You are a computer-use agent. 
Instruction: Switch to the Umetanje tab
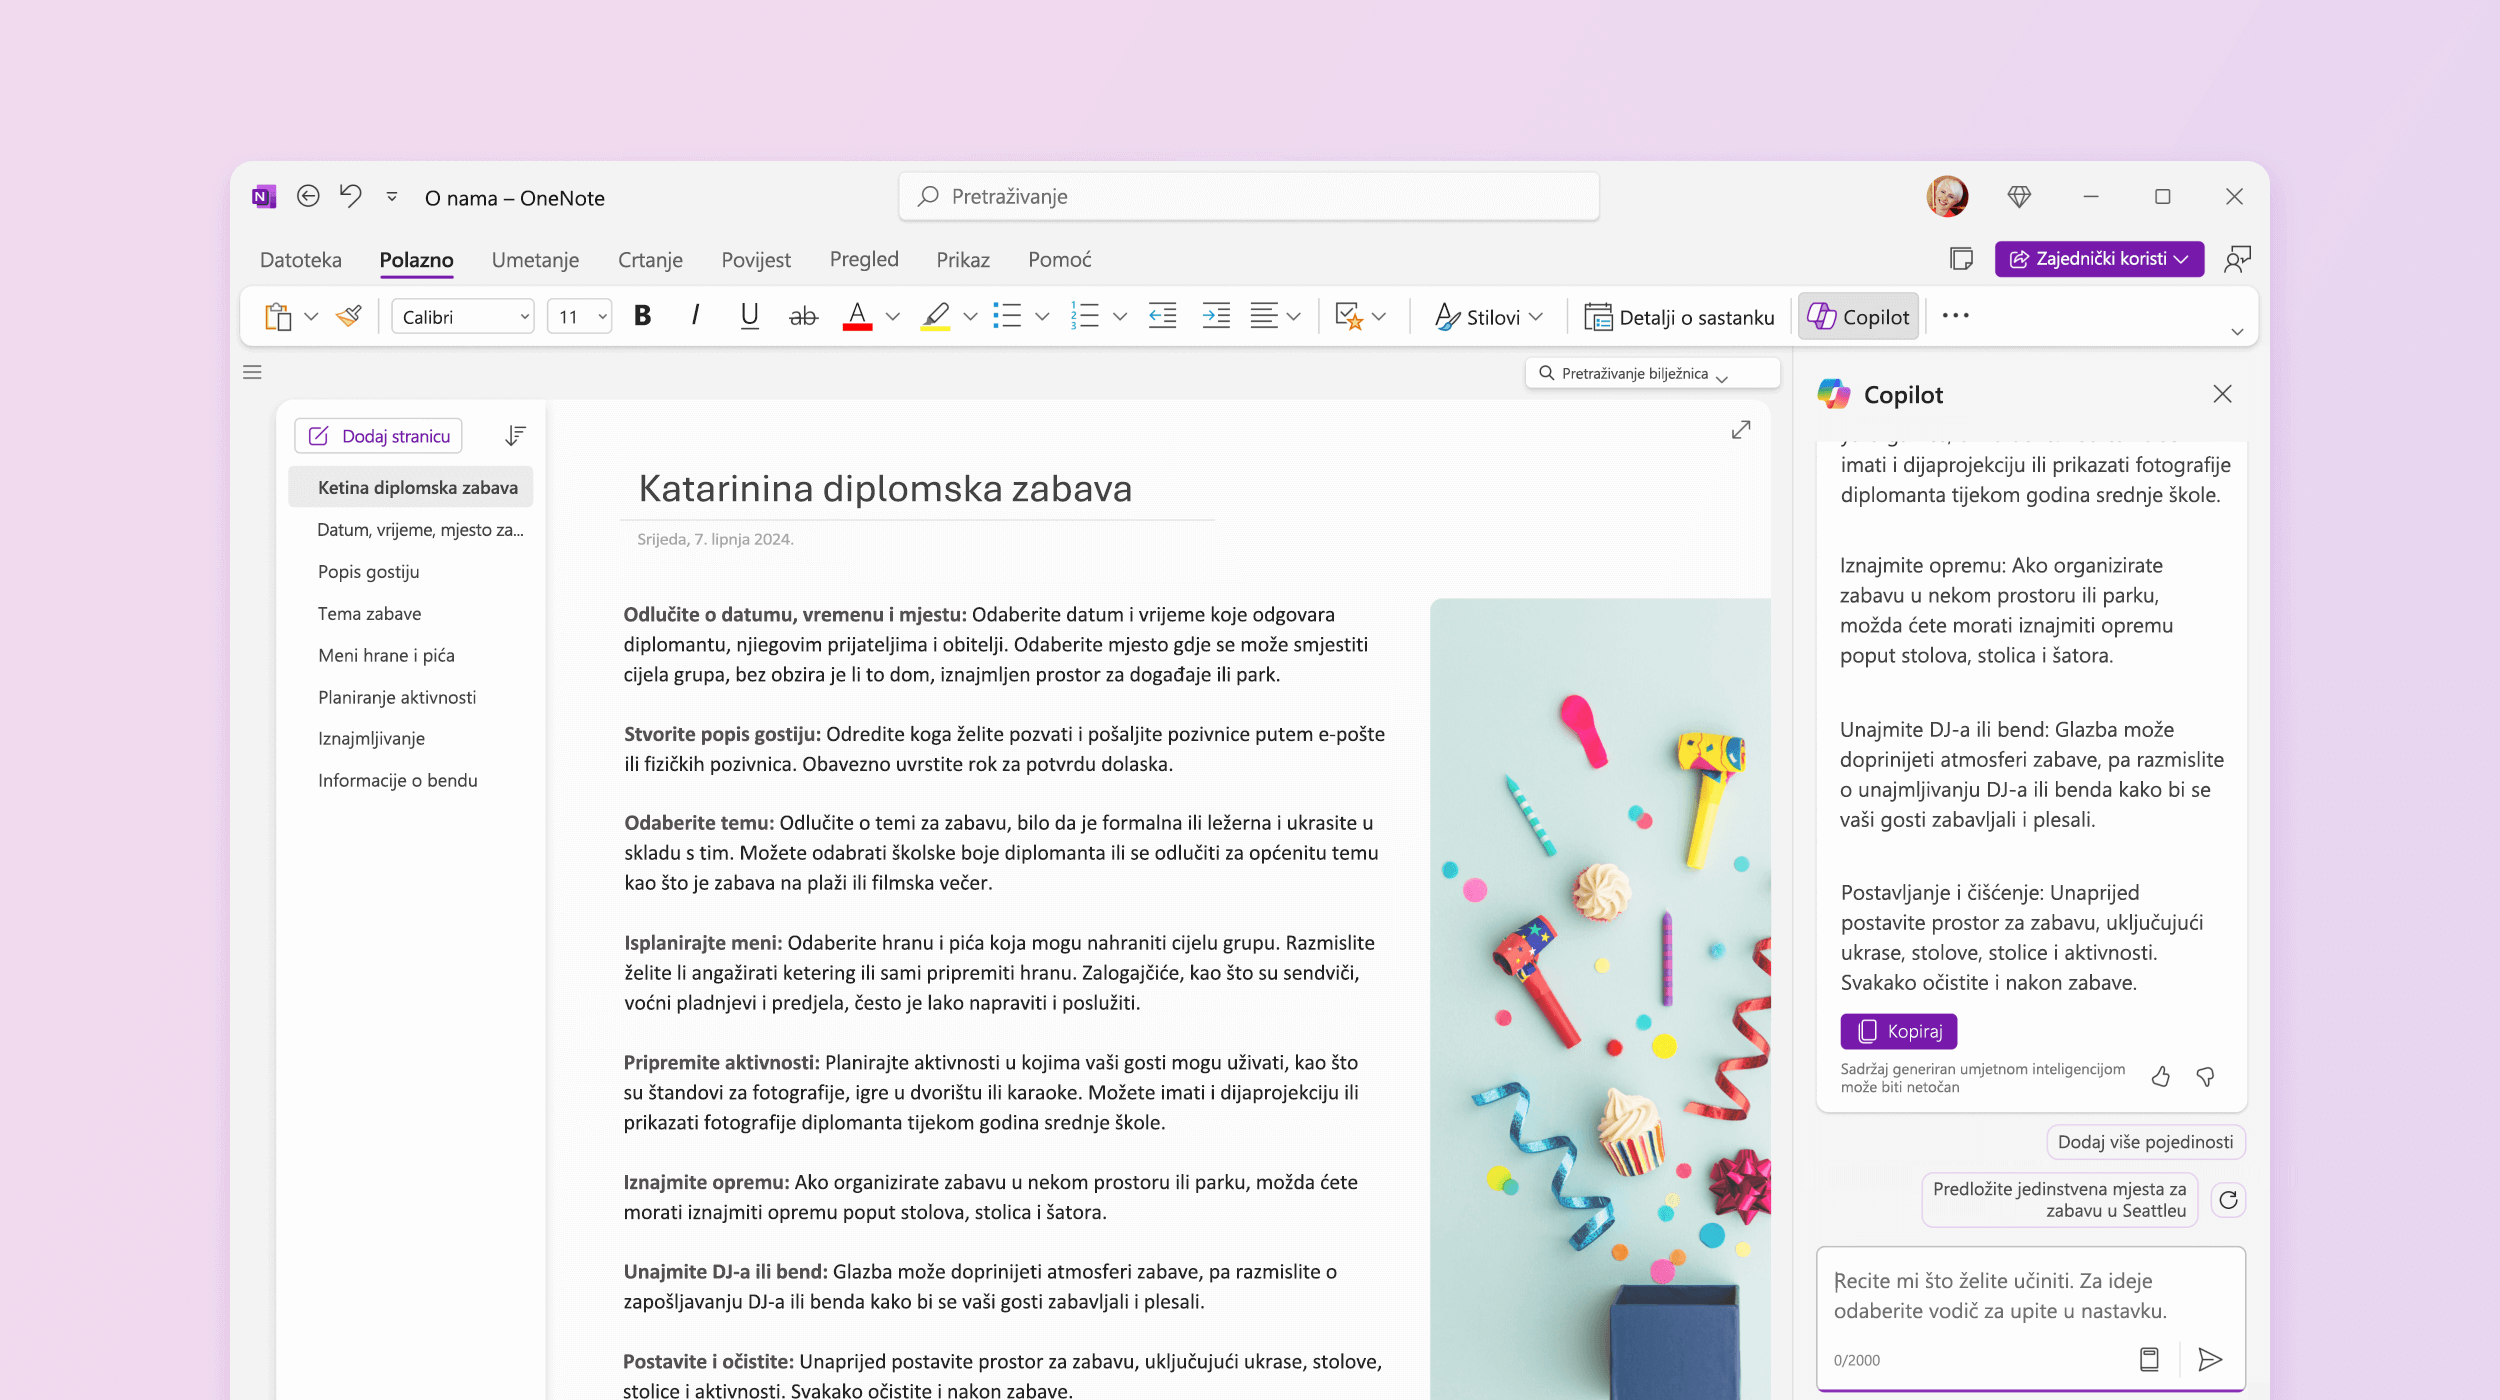tap(535, 260)
